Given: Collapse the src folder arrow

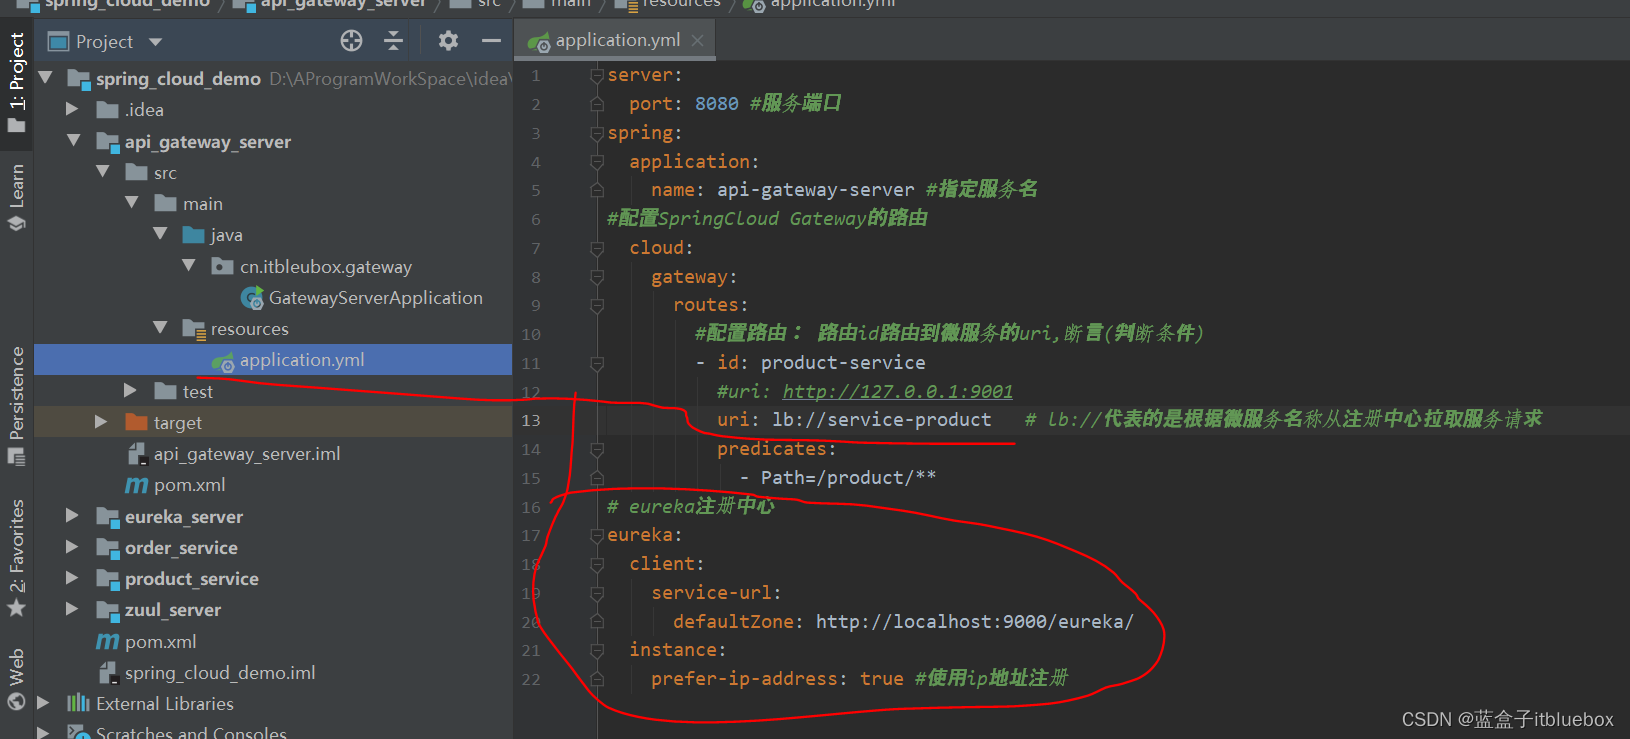Looking at the screenshot, I should pos(103,172).
